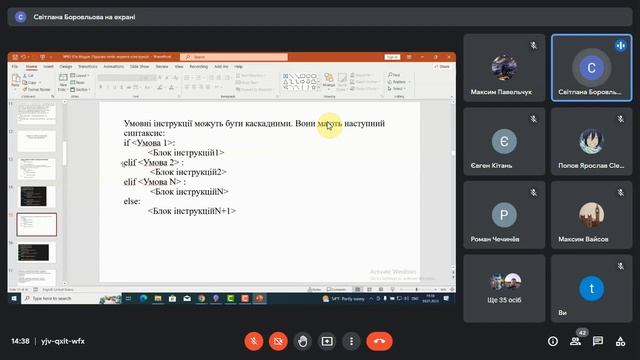Open the Help ribbon tab
This screenshot has height=360, width=640.
tap(238, 66)
